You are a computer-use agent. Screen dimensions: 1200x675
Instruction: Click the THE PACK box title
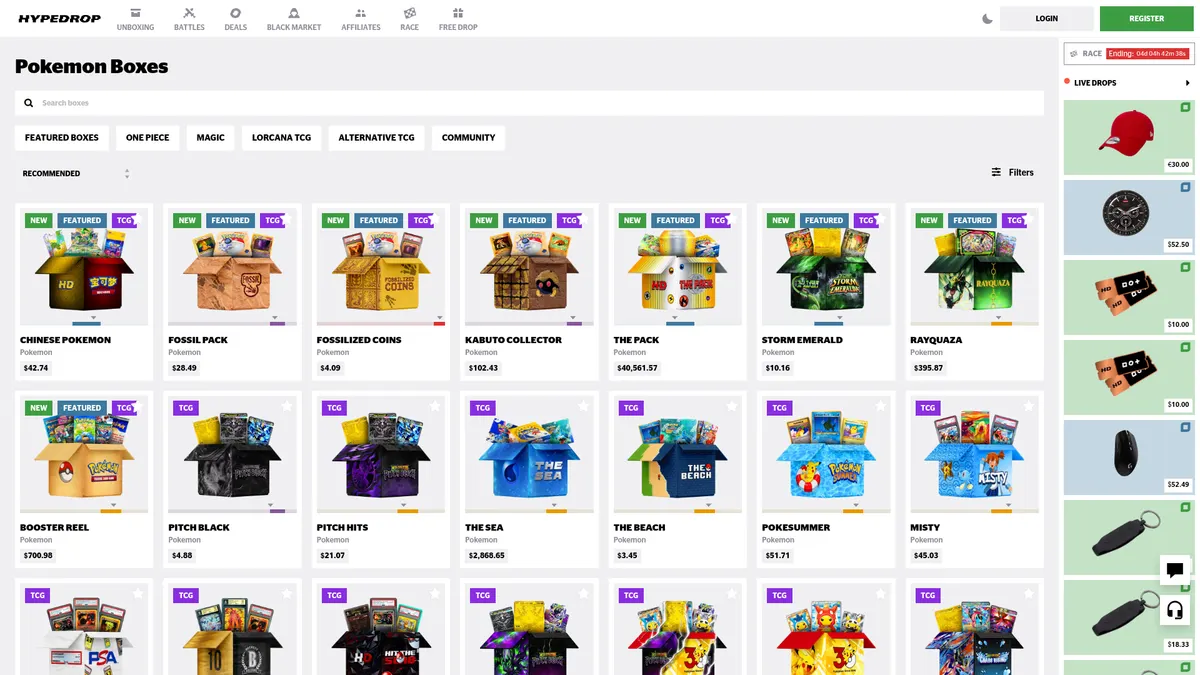(636, 340)
